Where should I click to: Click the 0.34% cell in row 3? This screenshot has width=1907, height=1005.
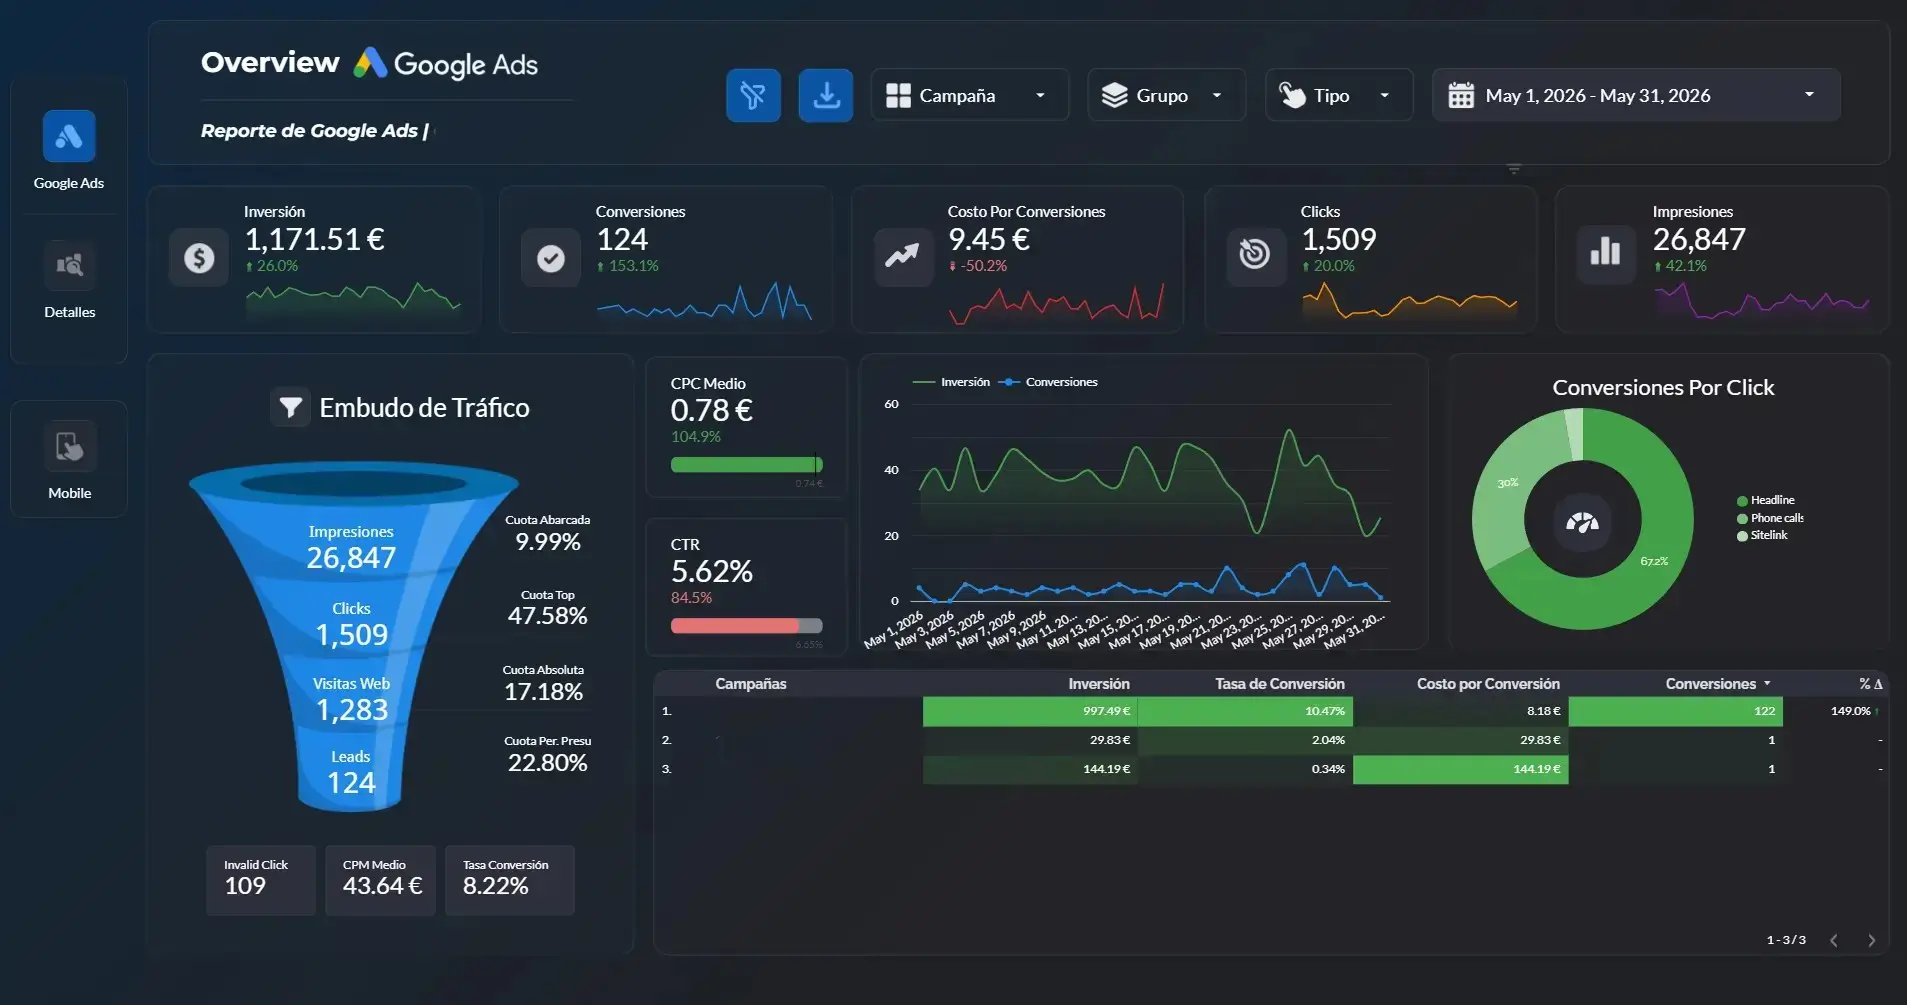(x=1245, y=769)
